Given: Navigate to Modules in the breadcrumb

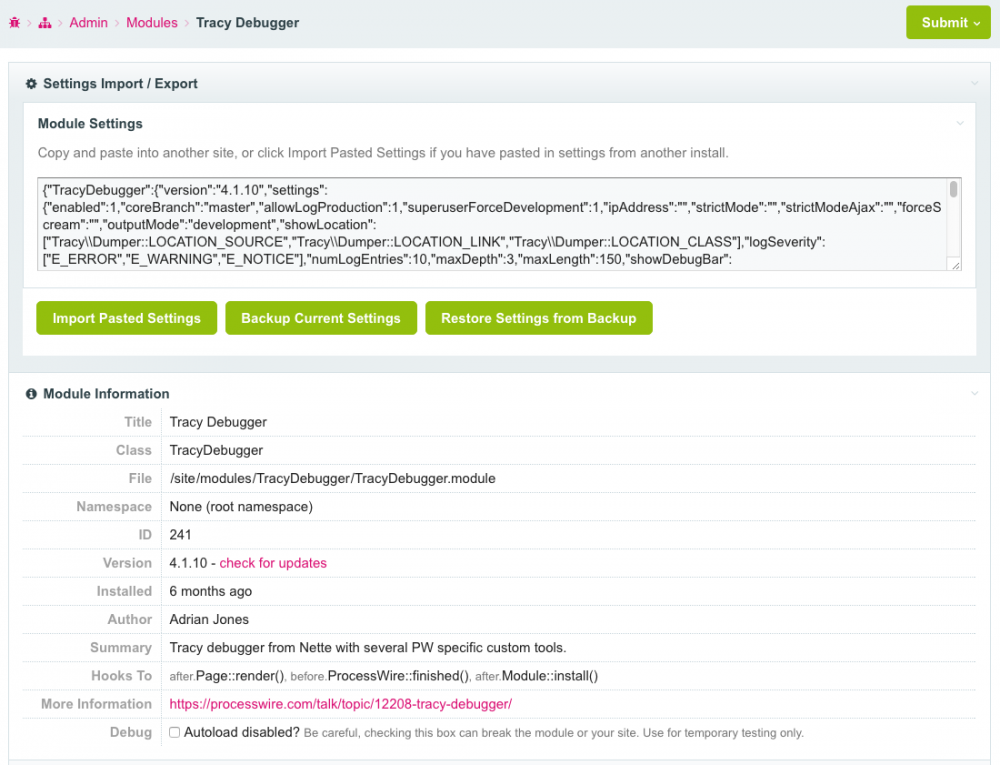Looking at the screenshot, I should pos(152,23).
